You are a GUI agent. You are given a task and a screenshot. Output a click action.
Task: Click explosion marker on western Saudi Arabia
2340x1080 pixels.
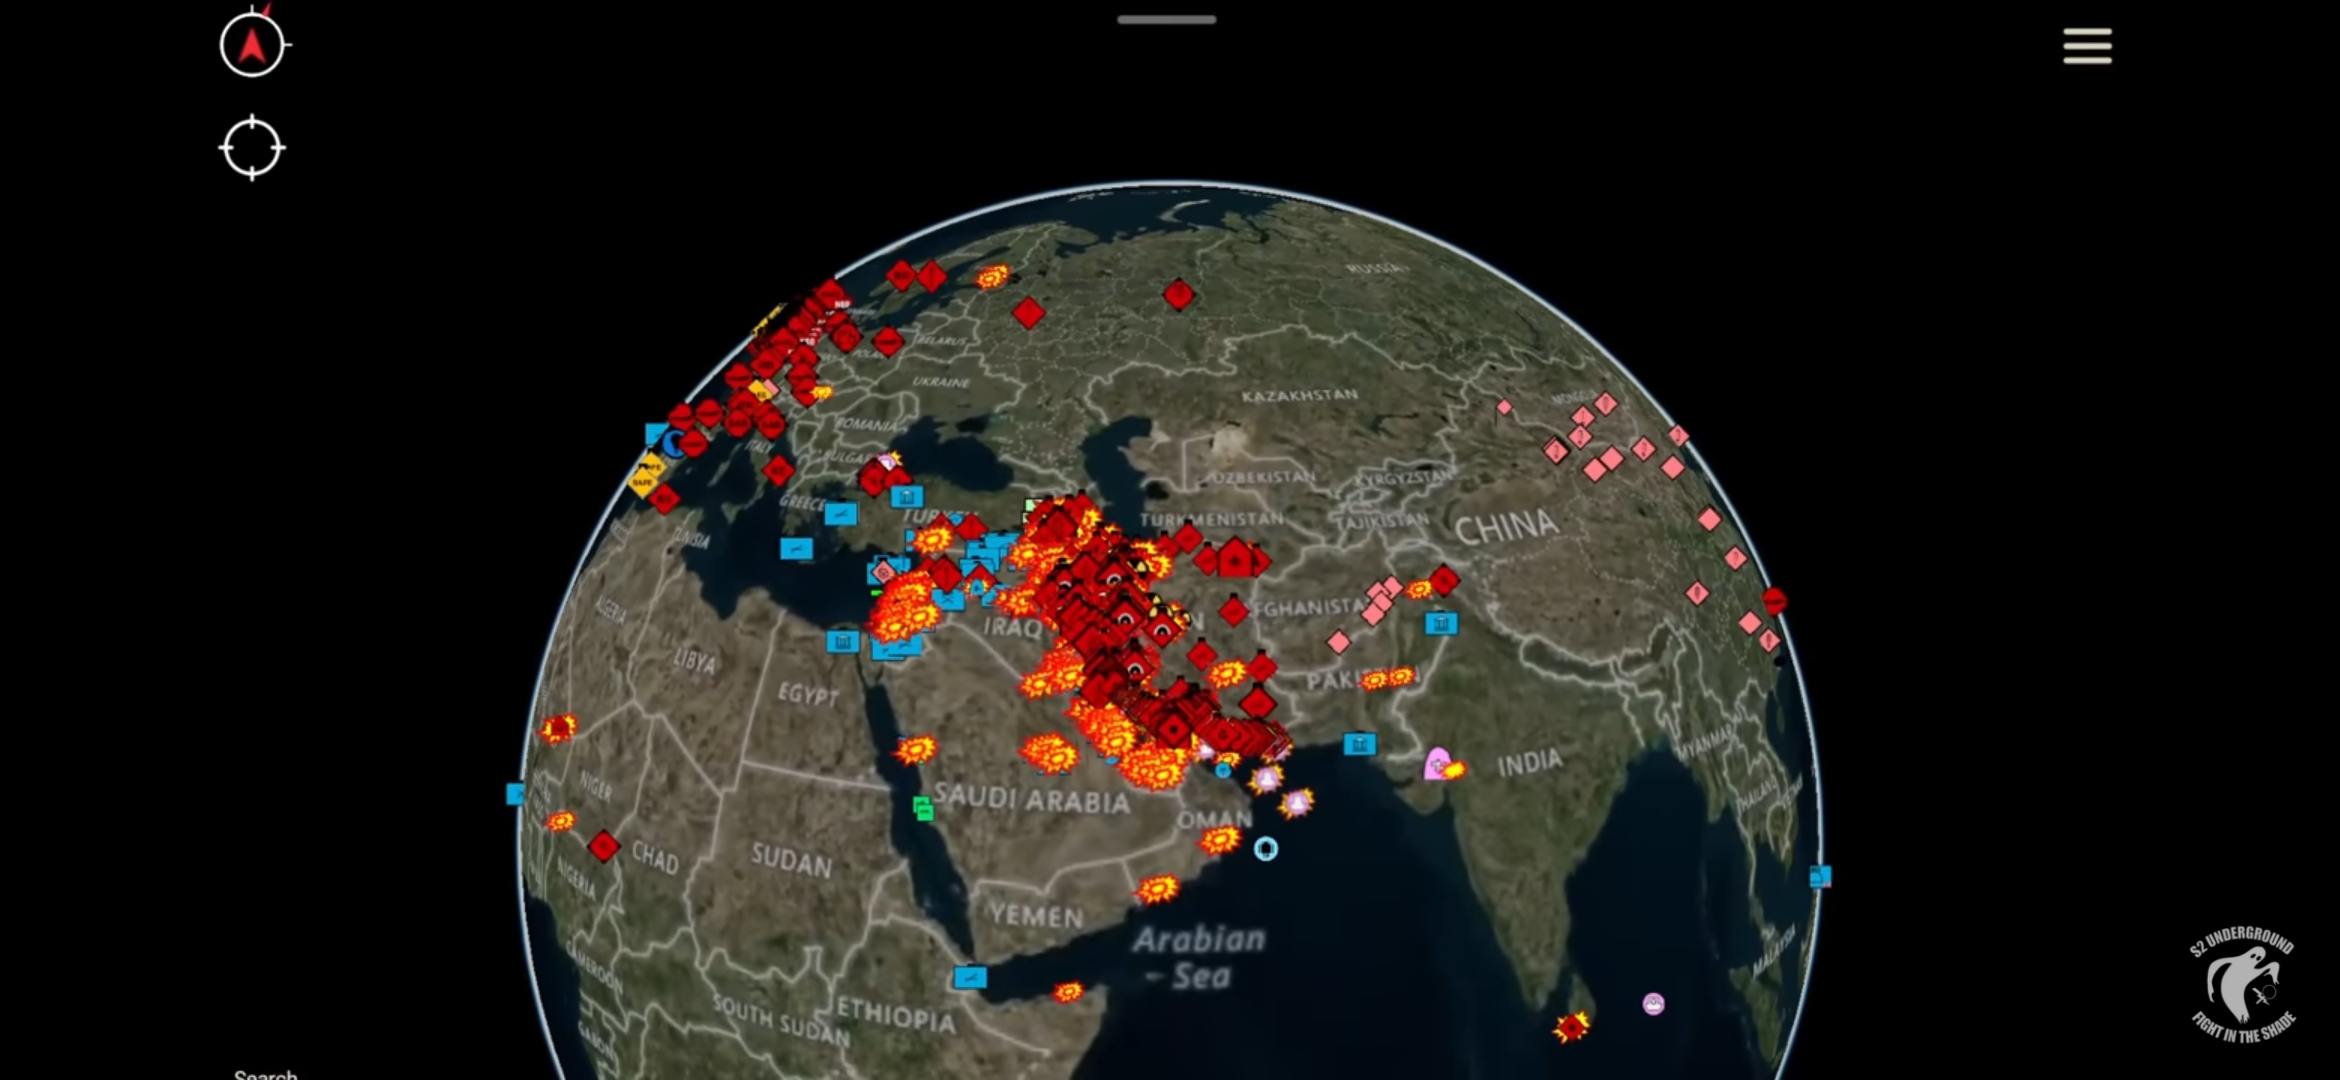pos(915,749)
